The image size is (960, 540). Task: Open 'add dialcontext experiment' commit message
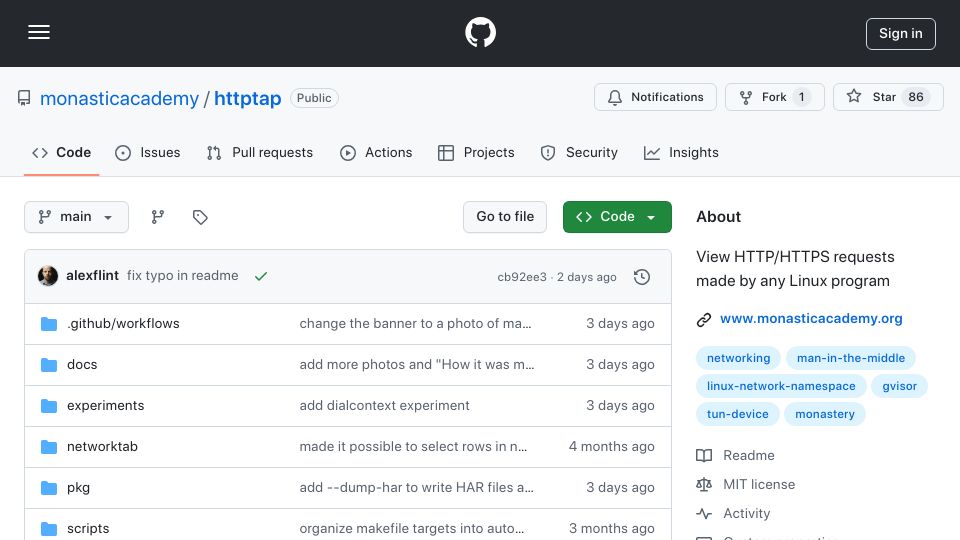(x=384, y=405)
